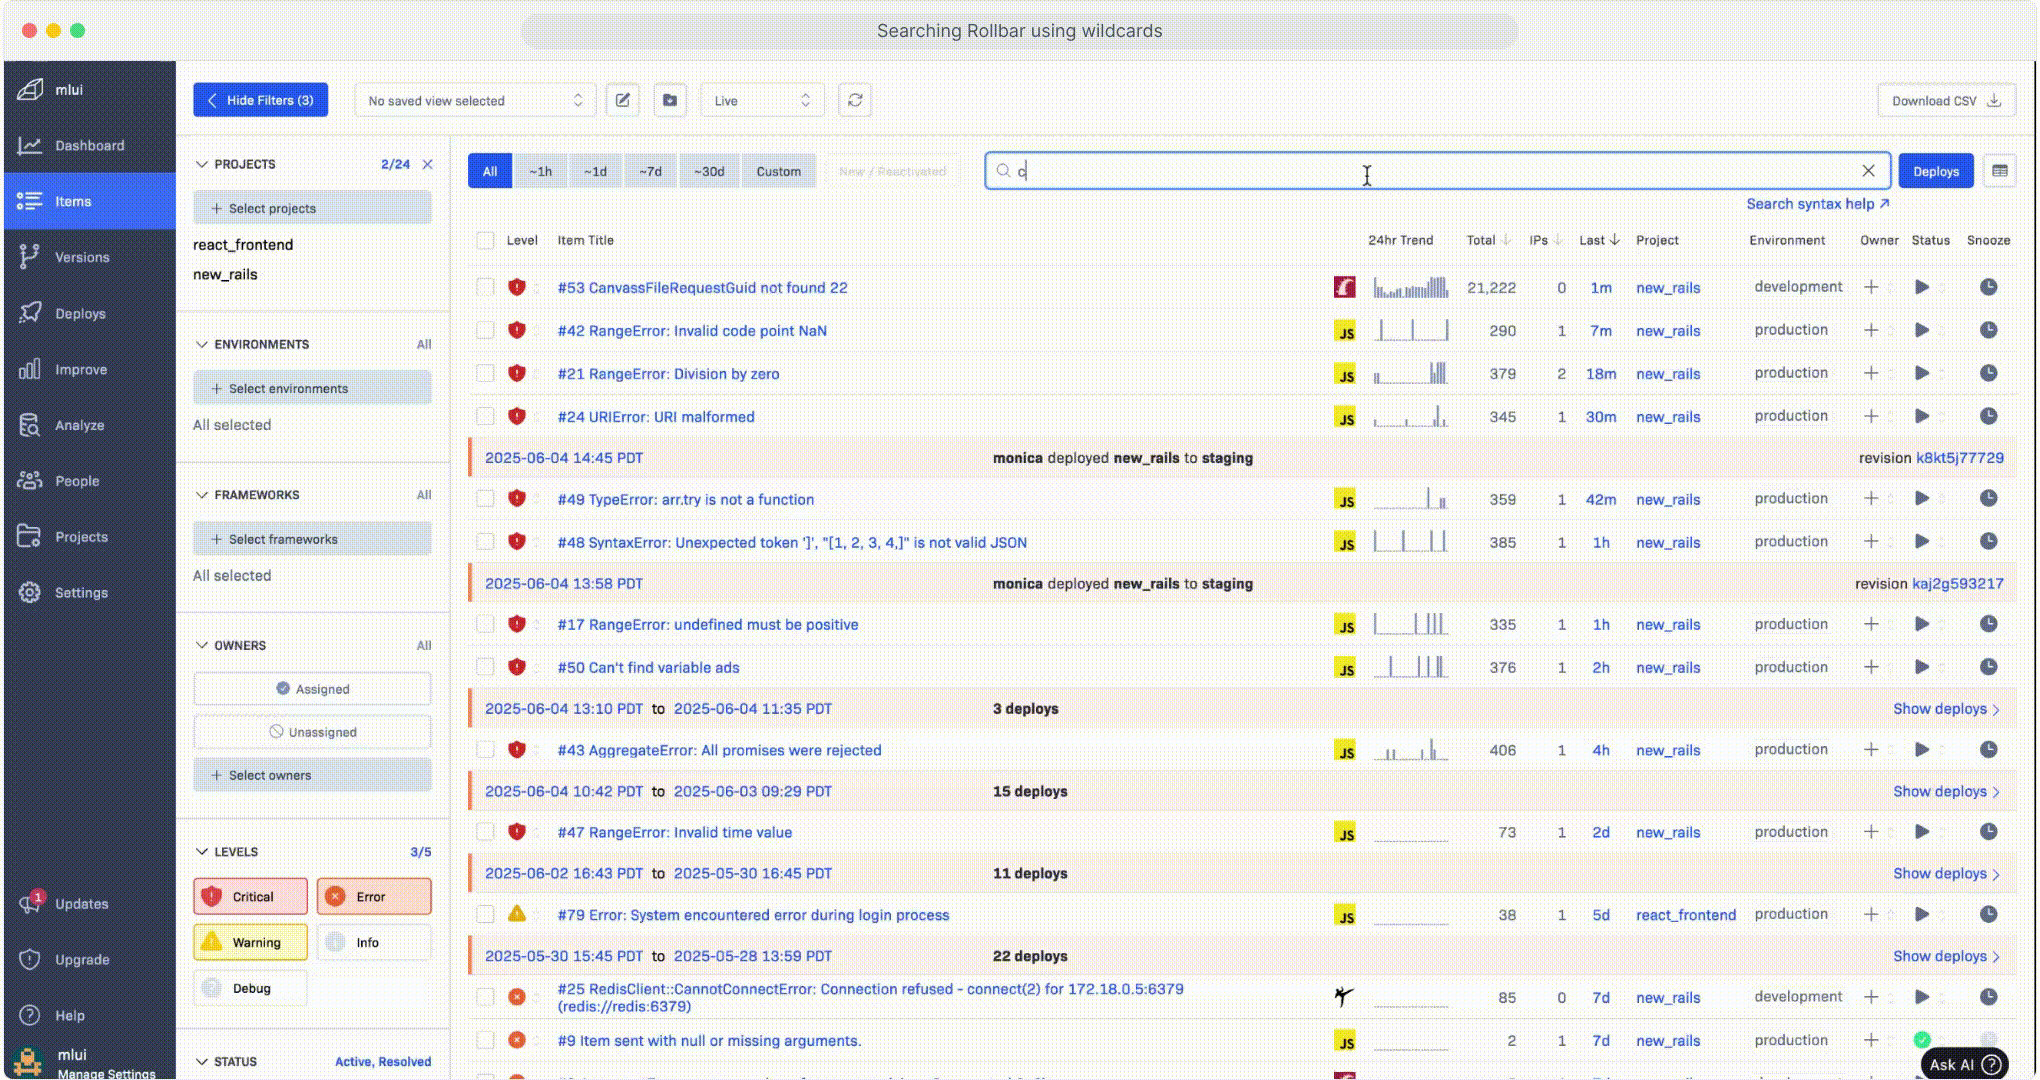
Task: Select the ~7d time range tab
Action: (650, 171)
